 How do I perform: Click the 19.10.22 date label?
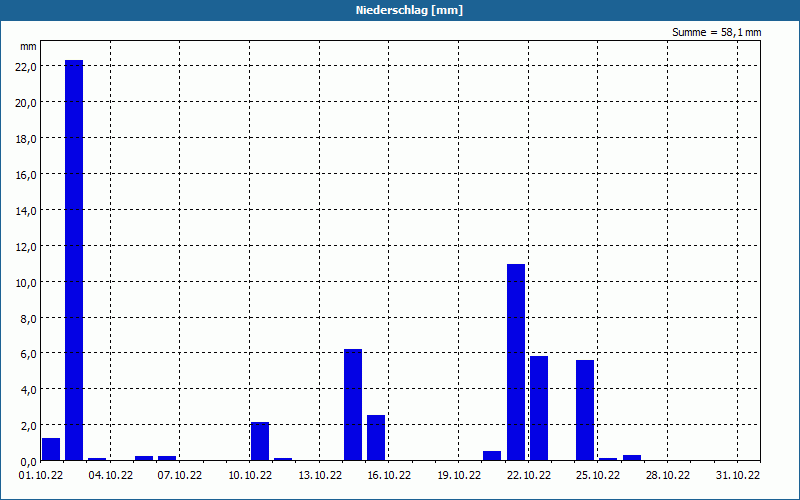459,476
